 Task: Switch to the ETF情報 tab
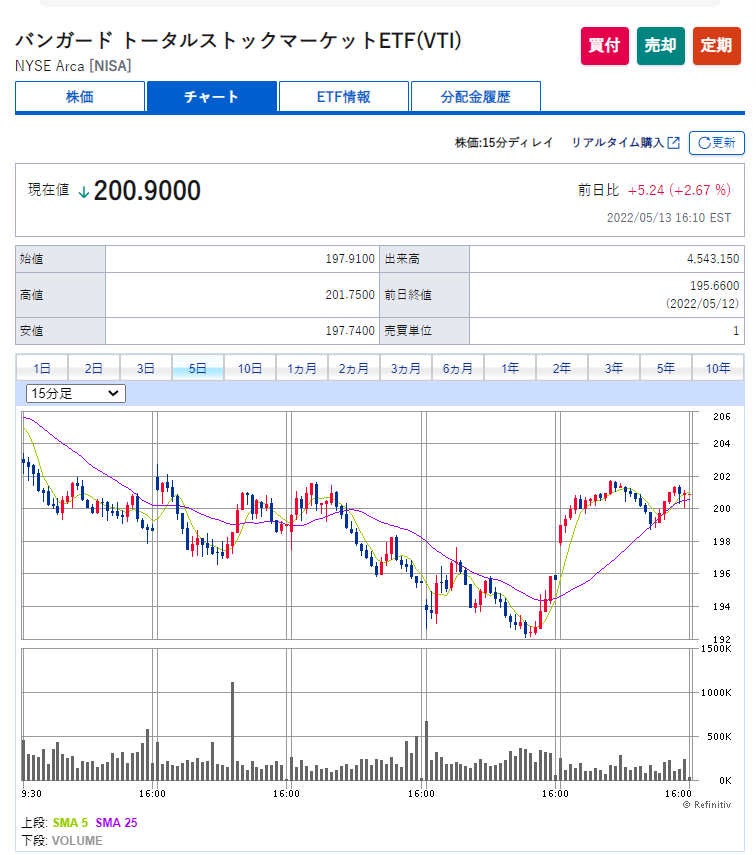[x=344, y=97]
